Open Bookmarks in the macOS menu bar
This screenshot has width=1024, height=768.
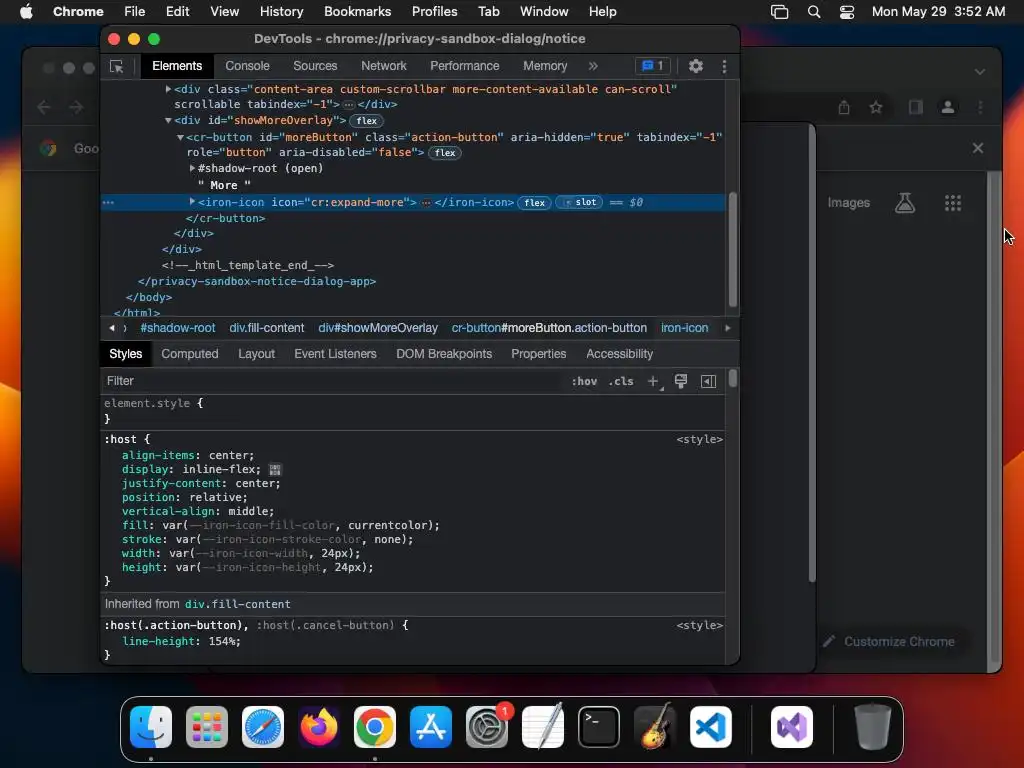click(357, 12)
